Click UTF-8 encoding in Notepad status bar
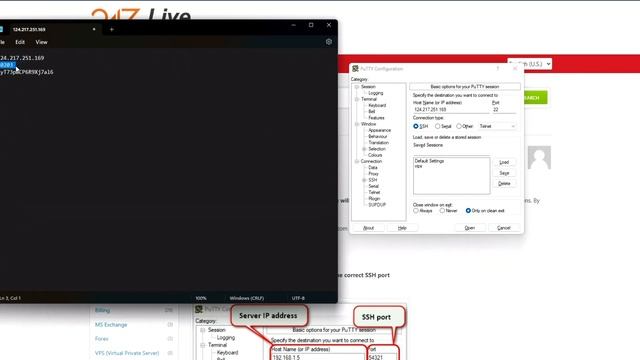This screenshot has width=640, height=360. [x=298, y=298]
